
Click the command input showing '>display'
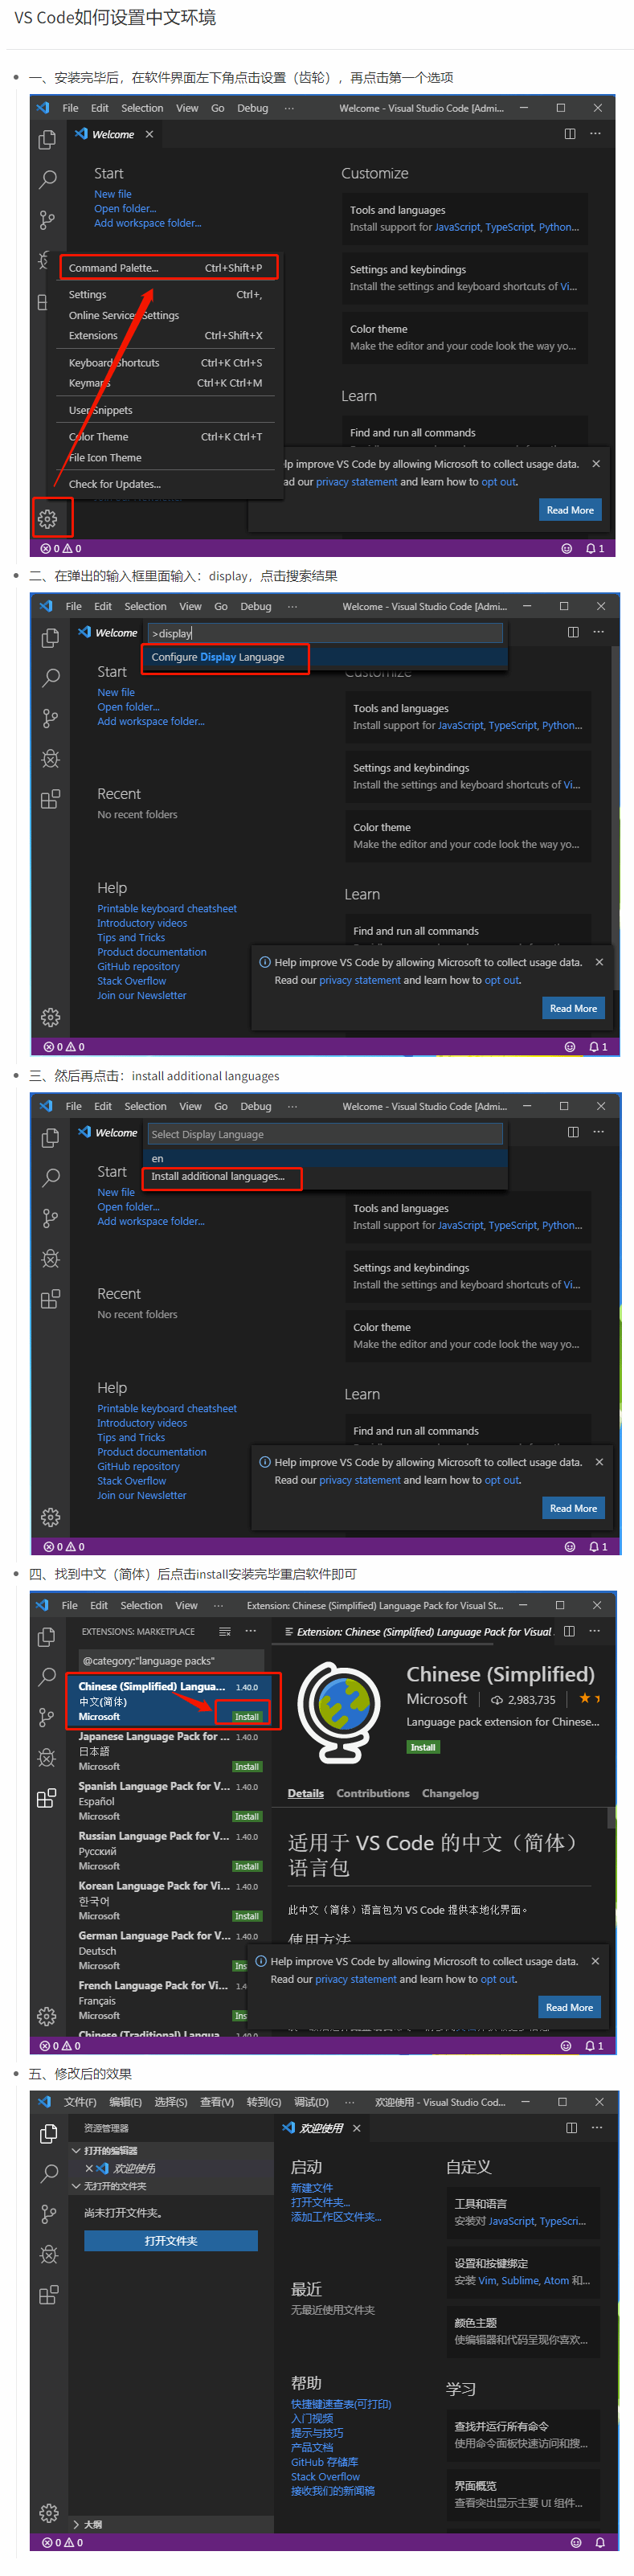pyautogui.click(x=325, y=633)
